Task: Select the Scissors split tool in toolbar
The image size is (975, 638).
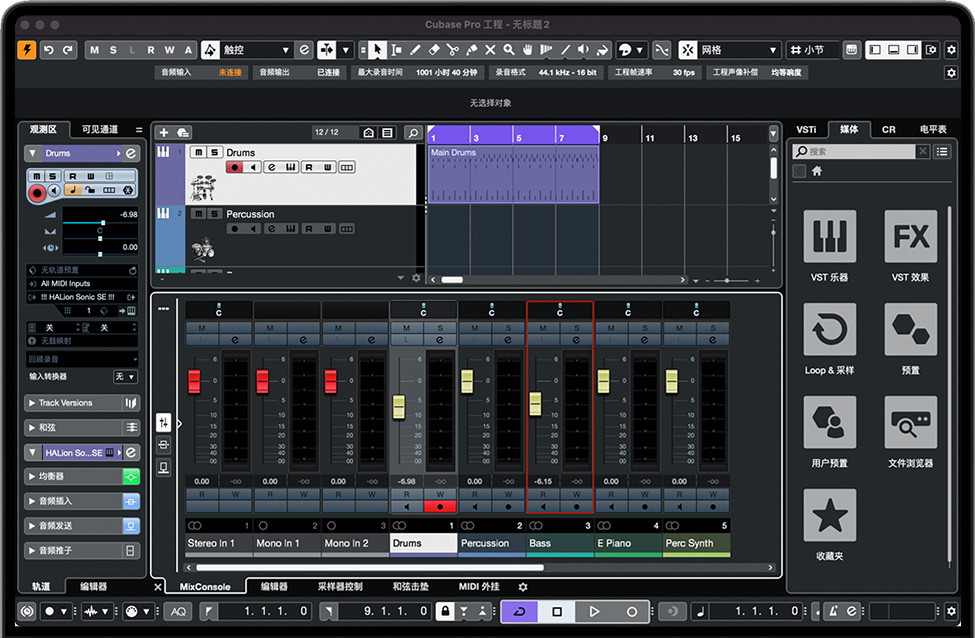Action: coord(452,50)
